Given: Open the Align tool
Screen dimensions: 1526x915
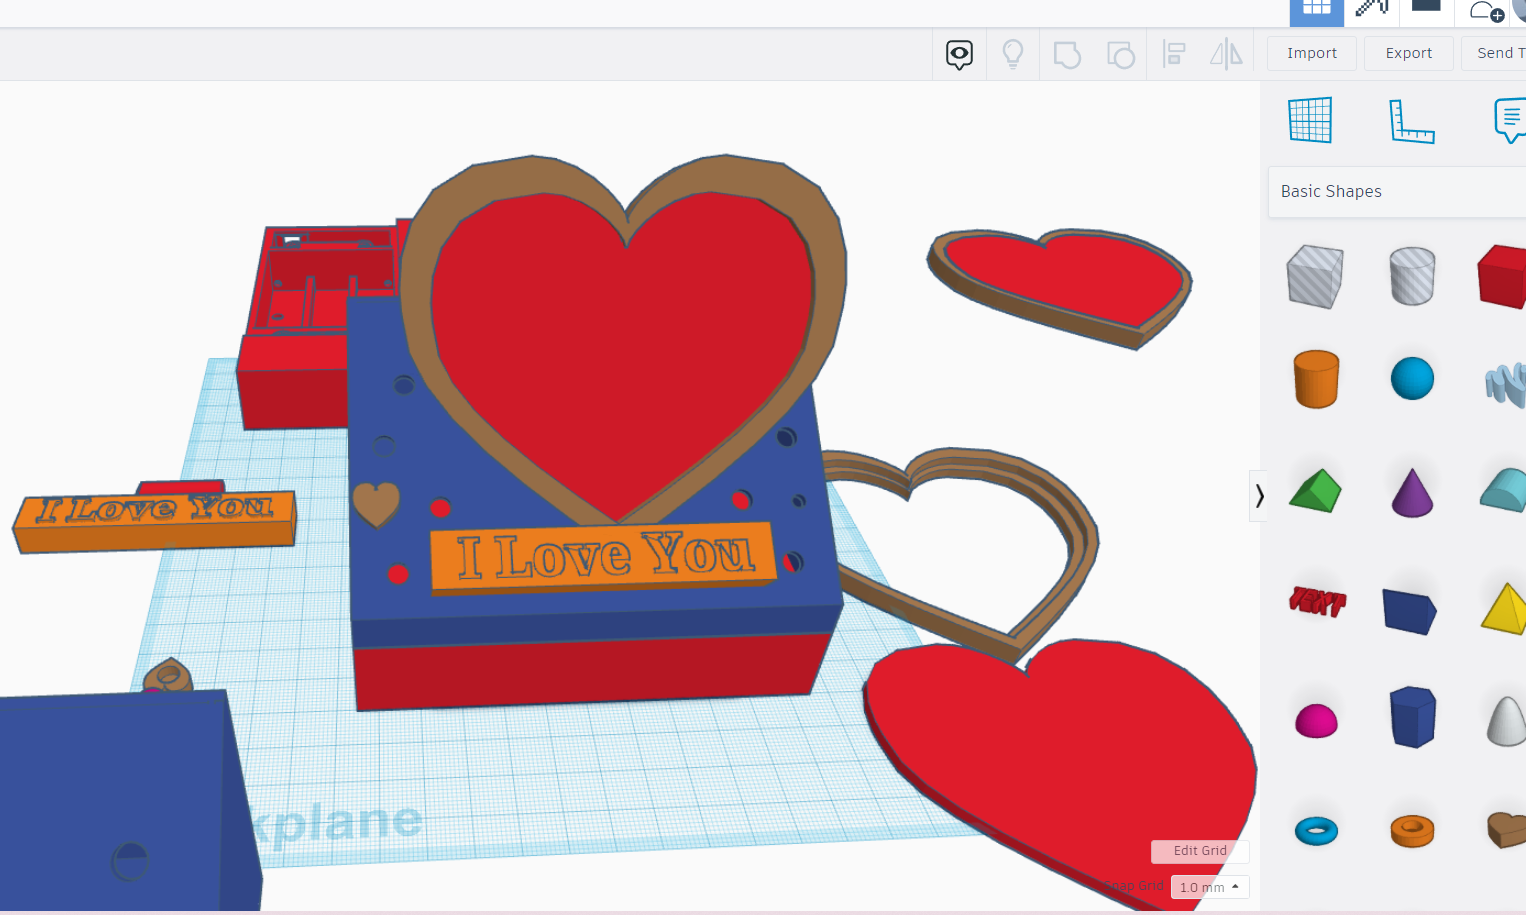Looking at the screenshot, I should pos(1174,54).
